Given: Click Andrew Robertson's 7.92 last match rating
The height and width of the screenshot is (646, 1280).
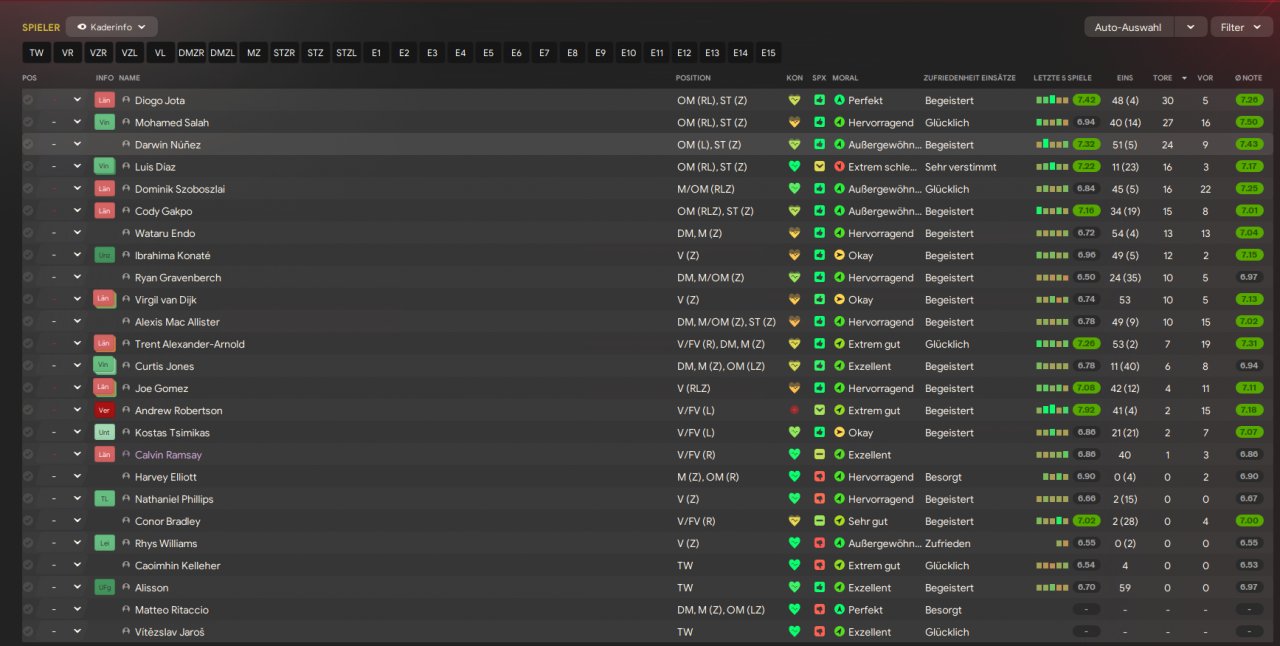Looking at the screenshot, I should (1087, 410).
